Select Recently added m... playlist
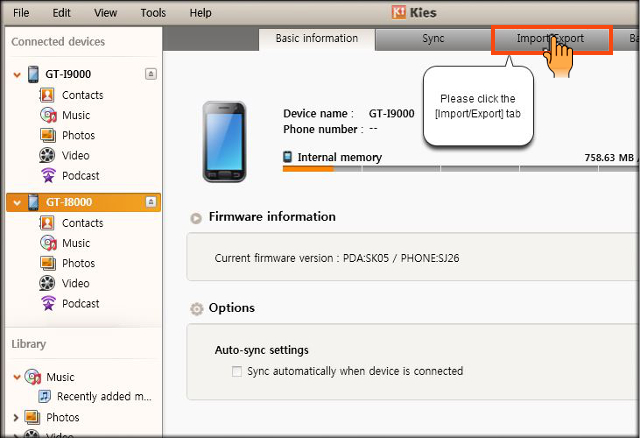 (104, 396)
